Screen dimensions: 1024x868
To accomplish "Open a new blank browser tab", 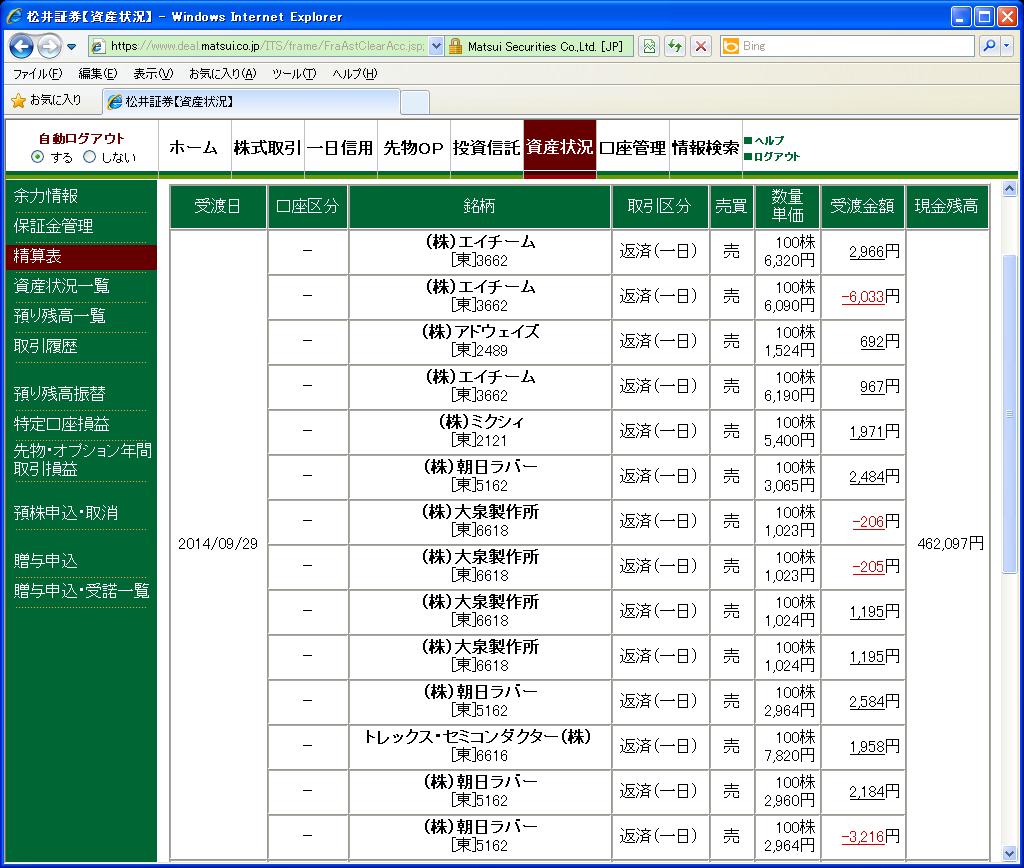I will (x=415, y=103).
